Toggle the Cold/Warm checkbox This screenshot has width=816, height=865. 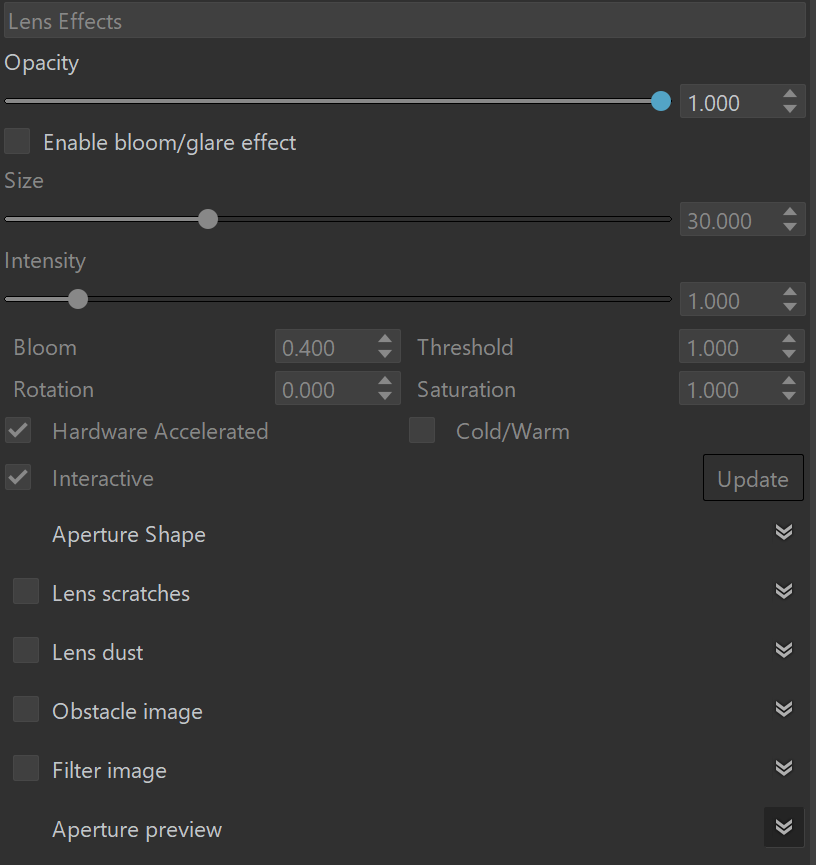pos(422,430)
